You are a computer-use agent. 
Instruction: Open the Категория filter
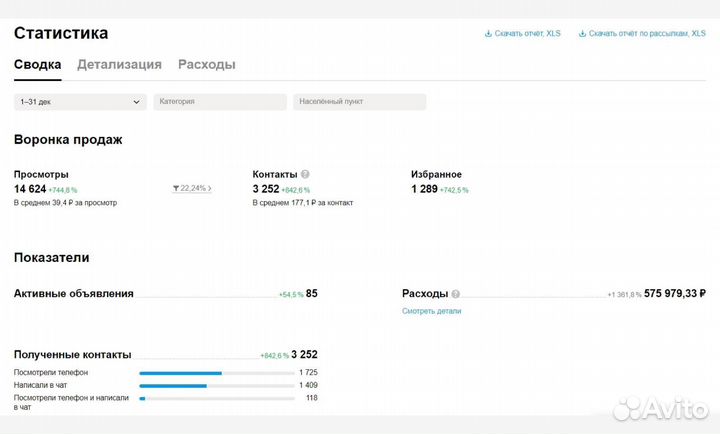coord(219,102)
